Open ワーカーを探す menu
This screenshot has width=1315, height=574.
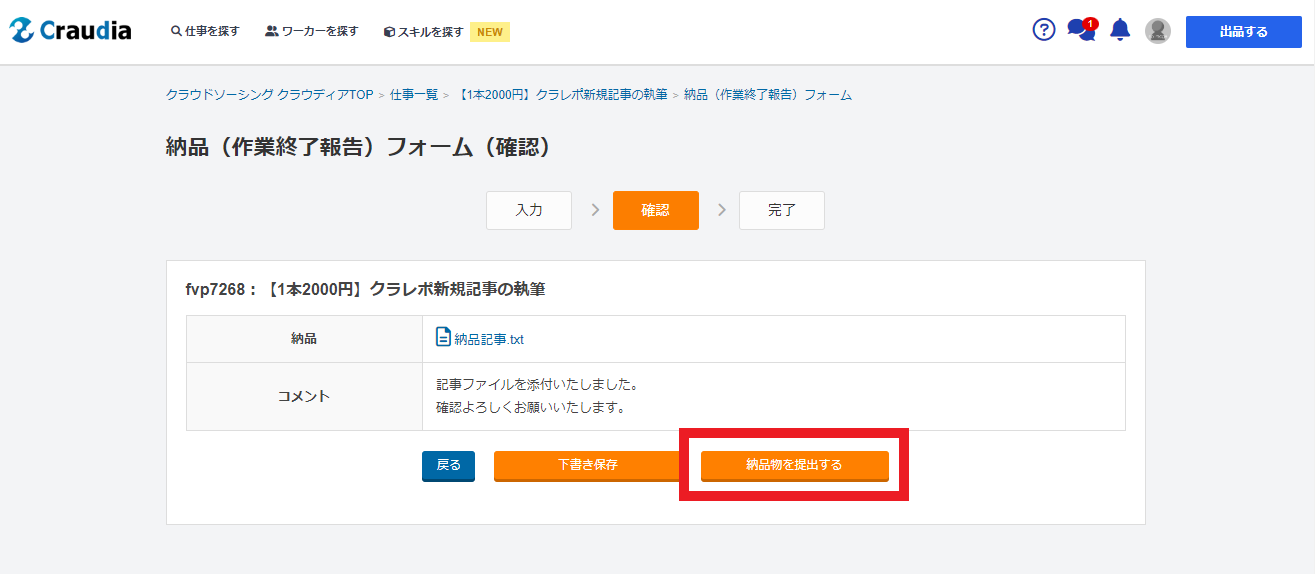coord(311,31)
